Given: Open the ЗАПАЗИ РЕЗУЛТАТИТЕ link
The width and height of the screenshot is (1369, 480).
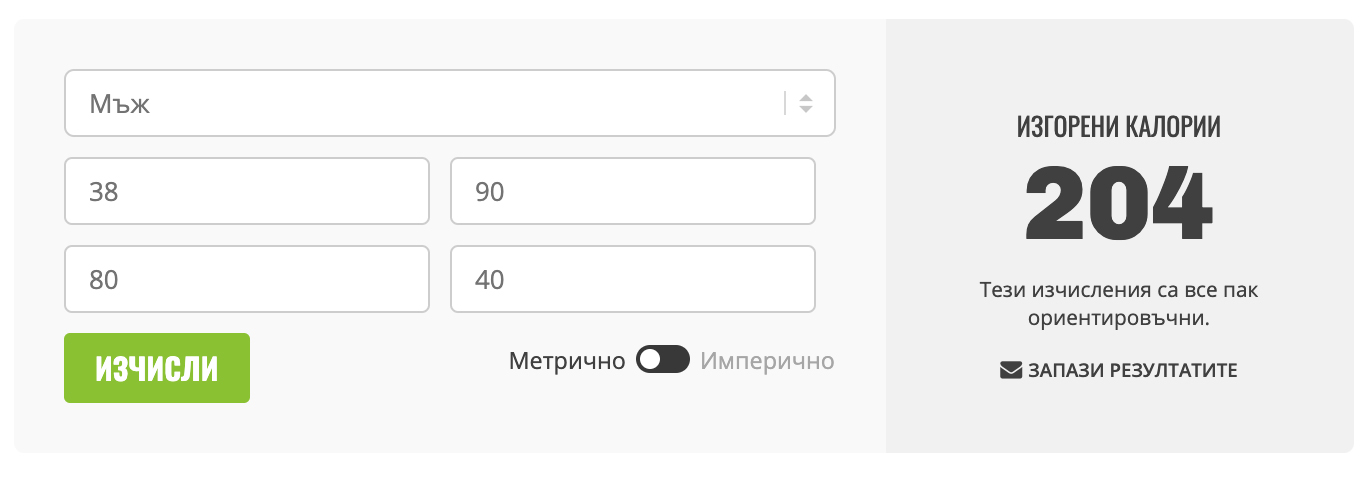Looking at the screenshot, I should (1132, 371).
